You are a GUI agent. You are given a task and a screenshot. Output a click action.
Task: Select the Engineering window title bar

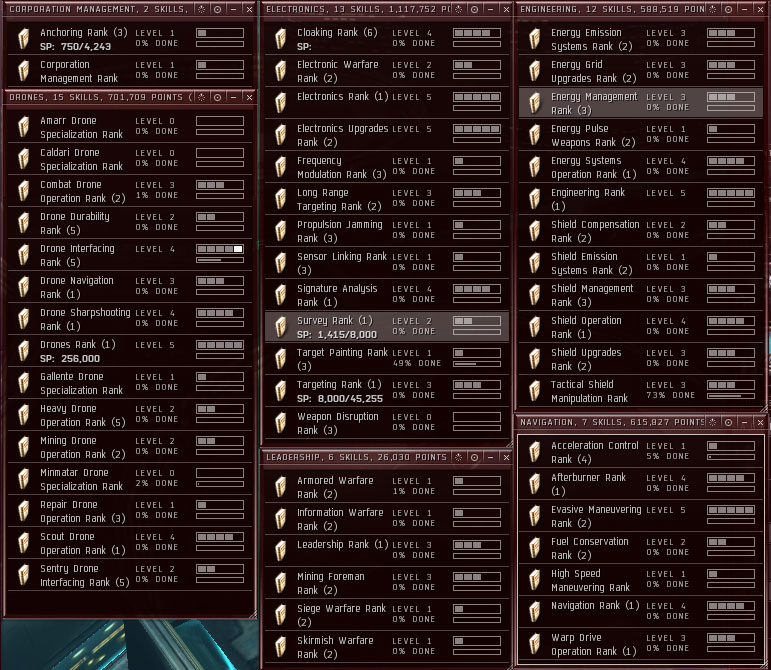[x=642, y=9]
